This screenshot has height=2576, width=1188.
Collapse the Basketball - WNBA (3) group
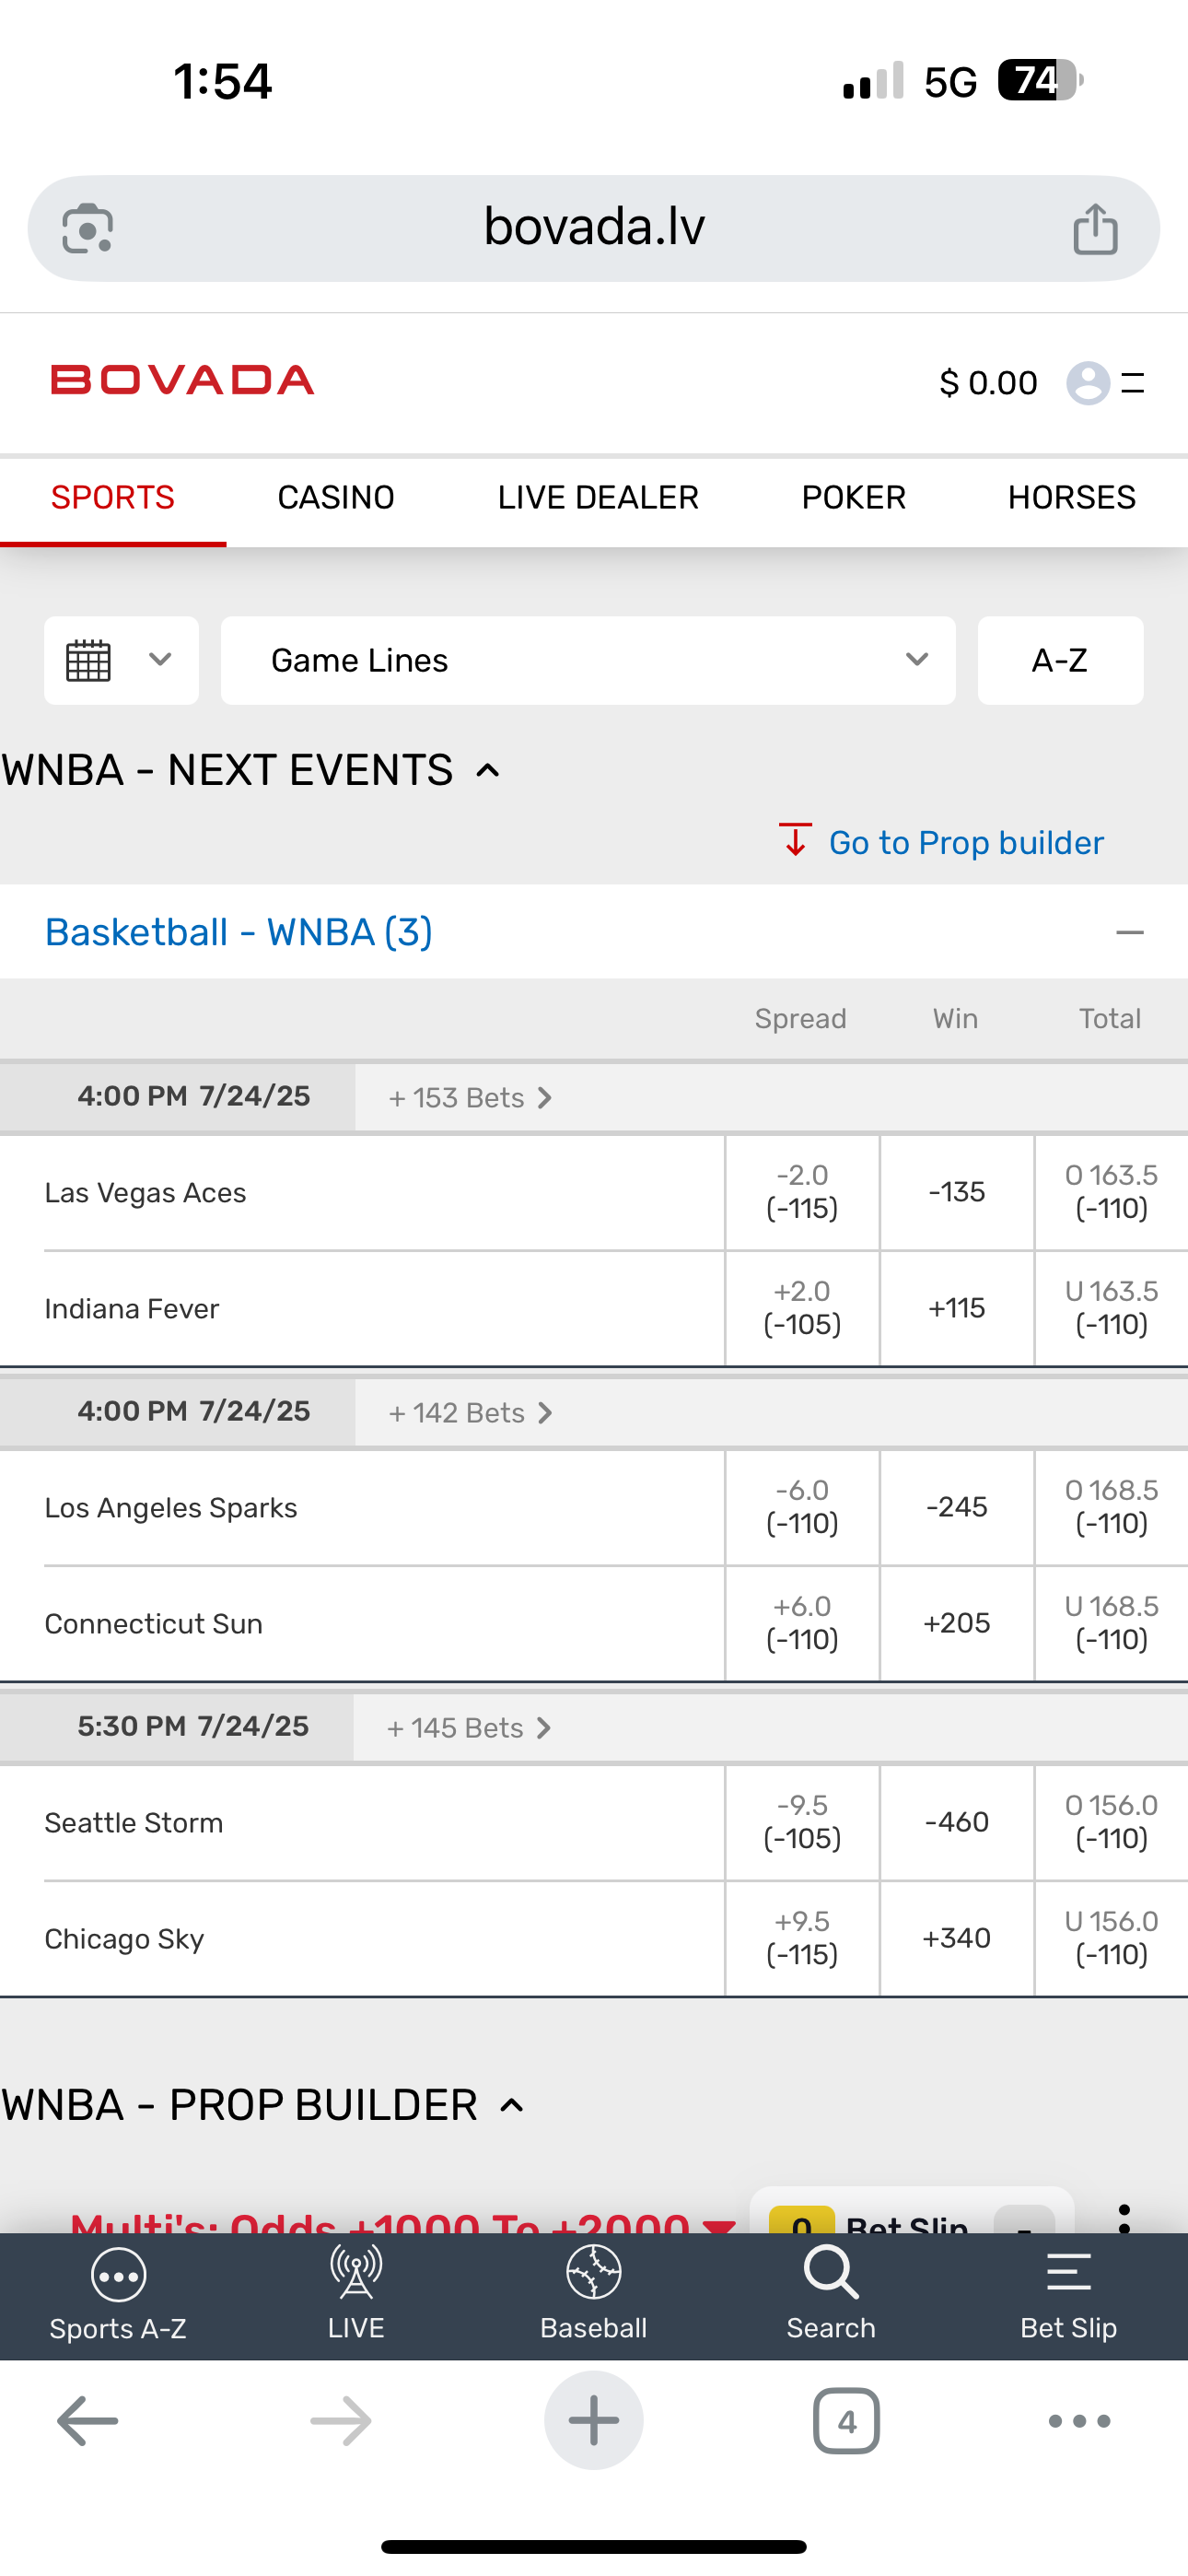pyautogui.click(x=1129, y=933)
